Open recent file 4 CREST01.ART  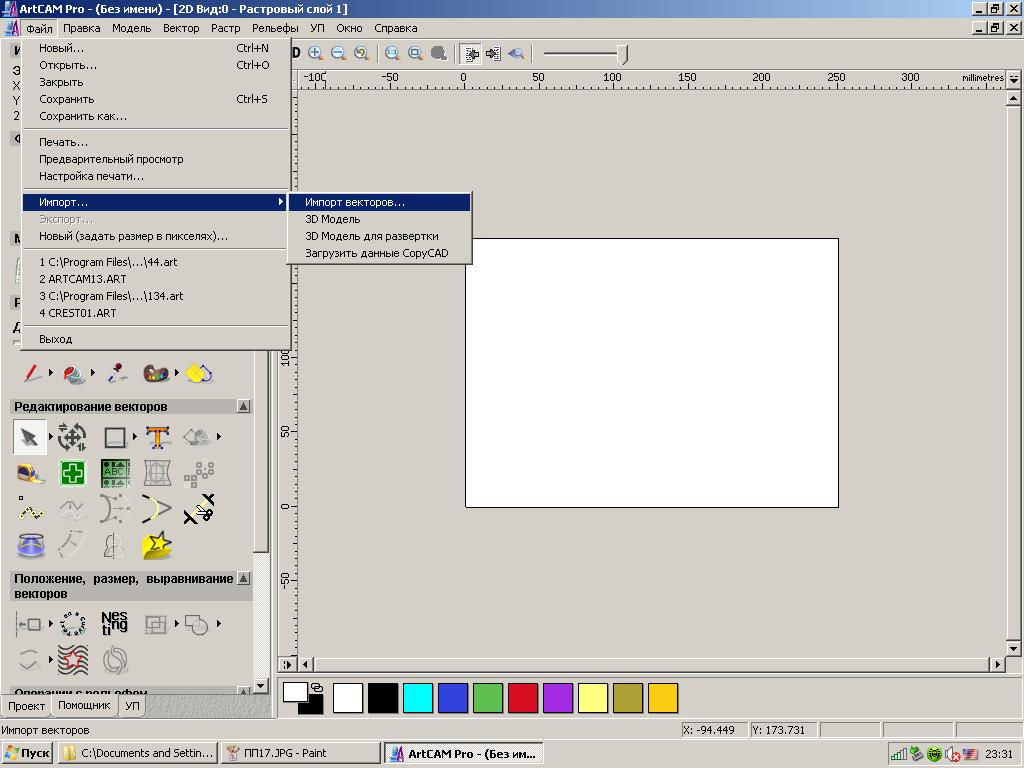[x=155, y=313]
